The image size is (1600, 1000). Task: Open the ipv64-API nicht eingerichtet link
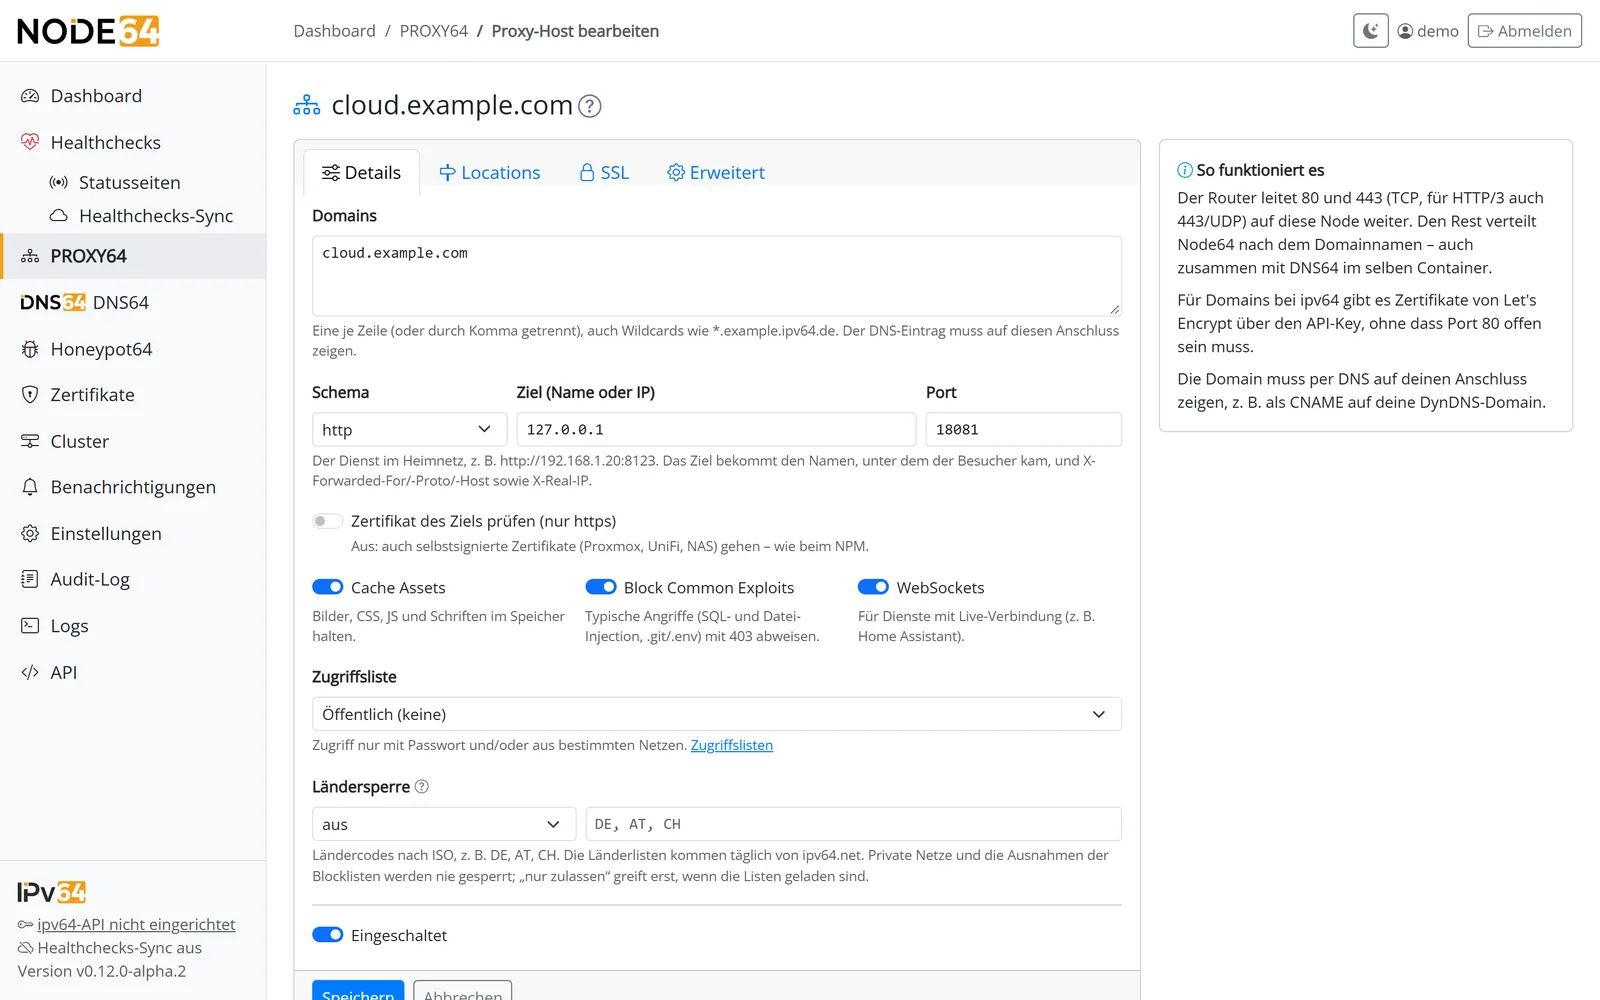(136, 925)
